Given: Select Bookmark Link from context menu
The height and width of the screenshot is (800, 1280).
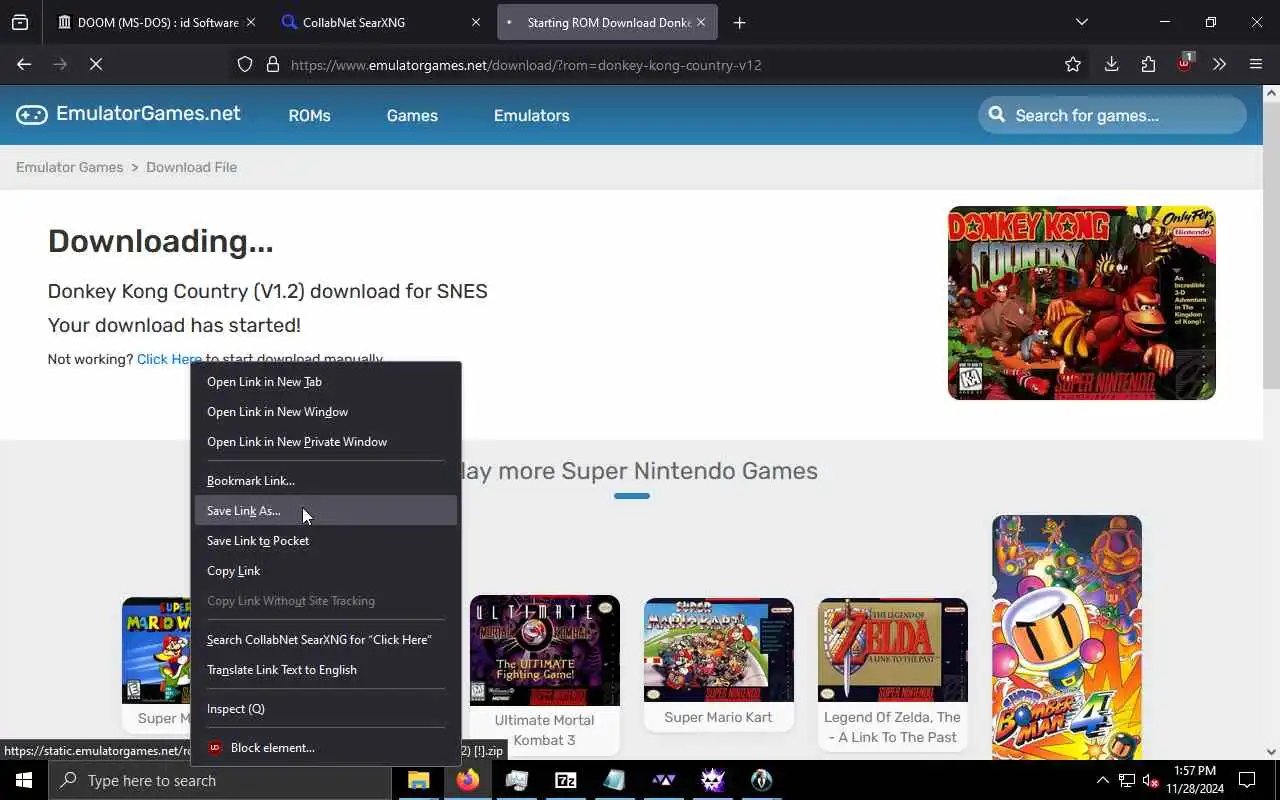Looking at the screenshot, I should [x=326, y=480].
